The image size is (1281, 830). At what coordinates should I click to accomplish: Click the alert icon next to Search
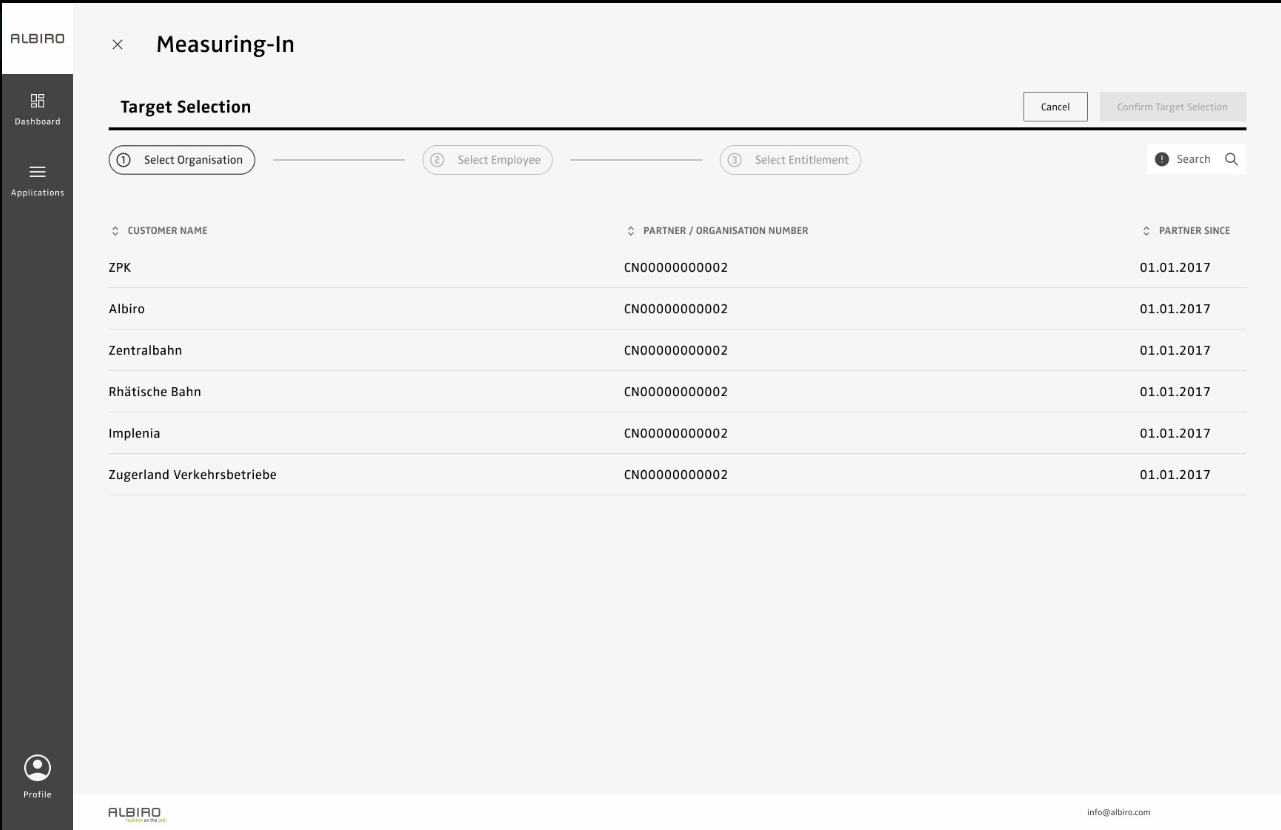click(x=1161, y=159)
